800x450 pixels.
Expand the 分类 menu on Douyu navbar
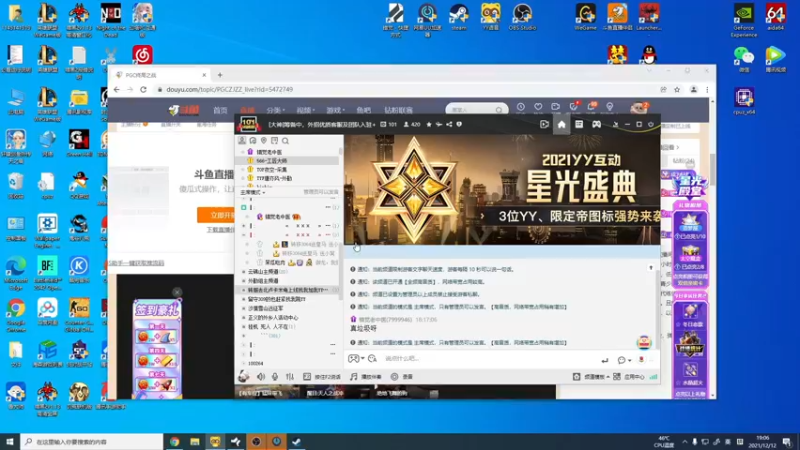(x=276, y=110)
